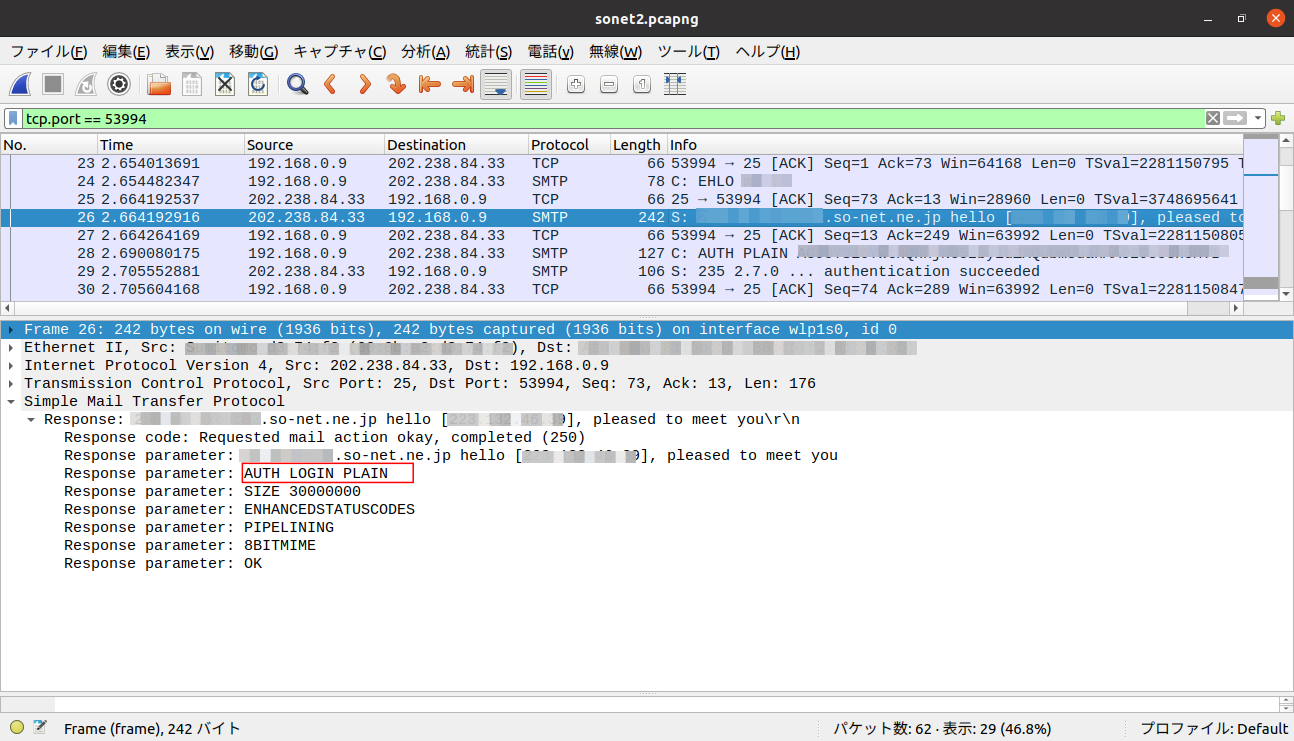This screenshot has height=741, width=1294.
Task: Jump to the first packet icon
Action: pyautogui.click(x=430, y=85)
